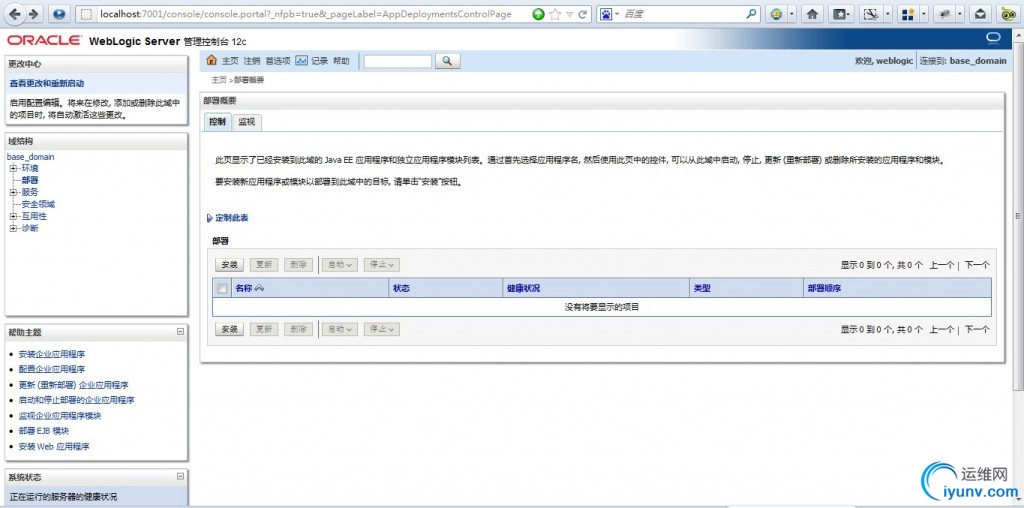Click the 更新 button above the table
Image resolution: width=1024 pixels, height=508 pixels.
tap(264, 264)
